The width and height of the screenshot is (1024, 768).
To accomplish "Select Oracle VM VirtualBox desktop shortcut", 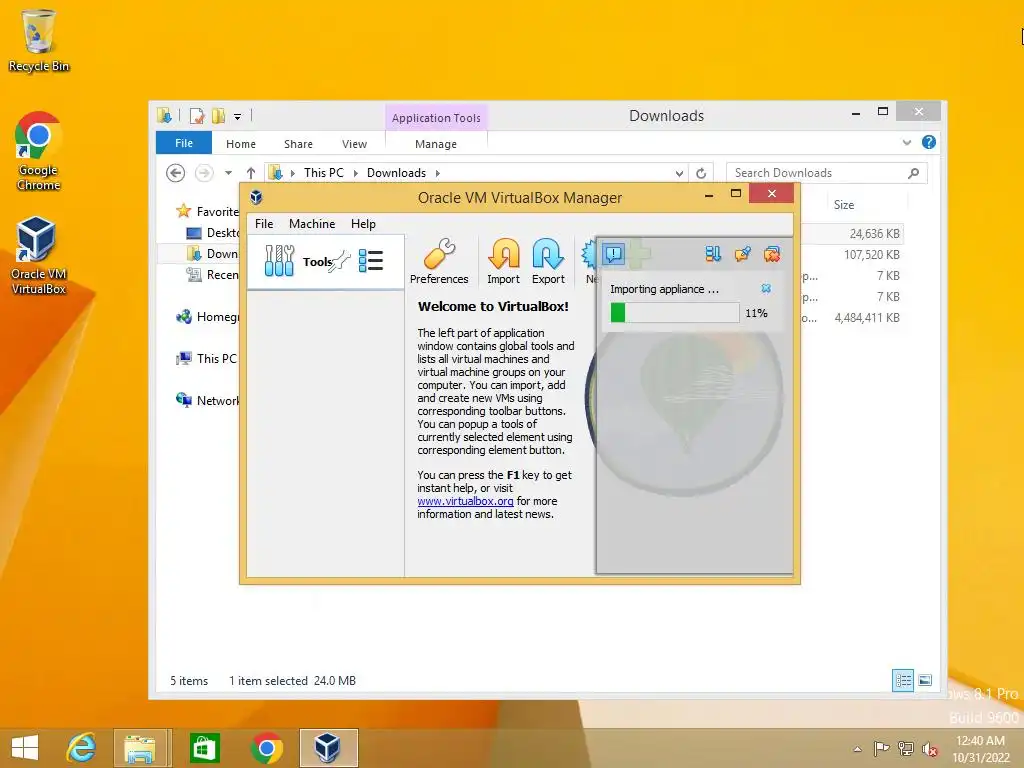I will click(x=39, y=255).
